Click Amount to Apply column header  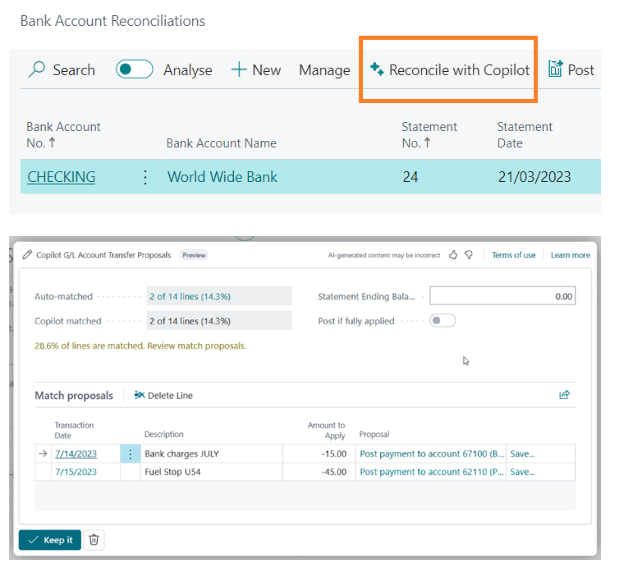(326, 430)
